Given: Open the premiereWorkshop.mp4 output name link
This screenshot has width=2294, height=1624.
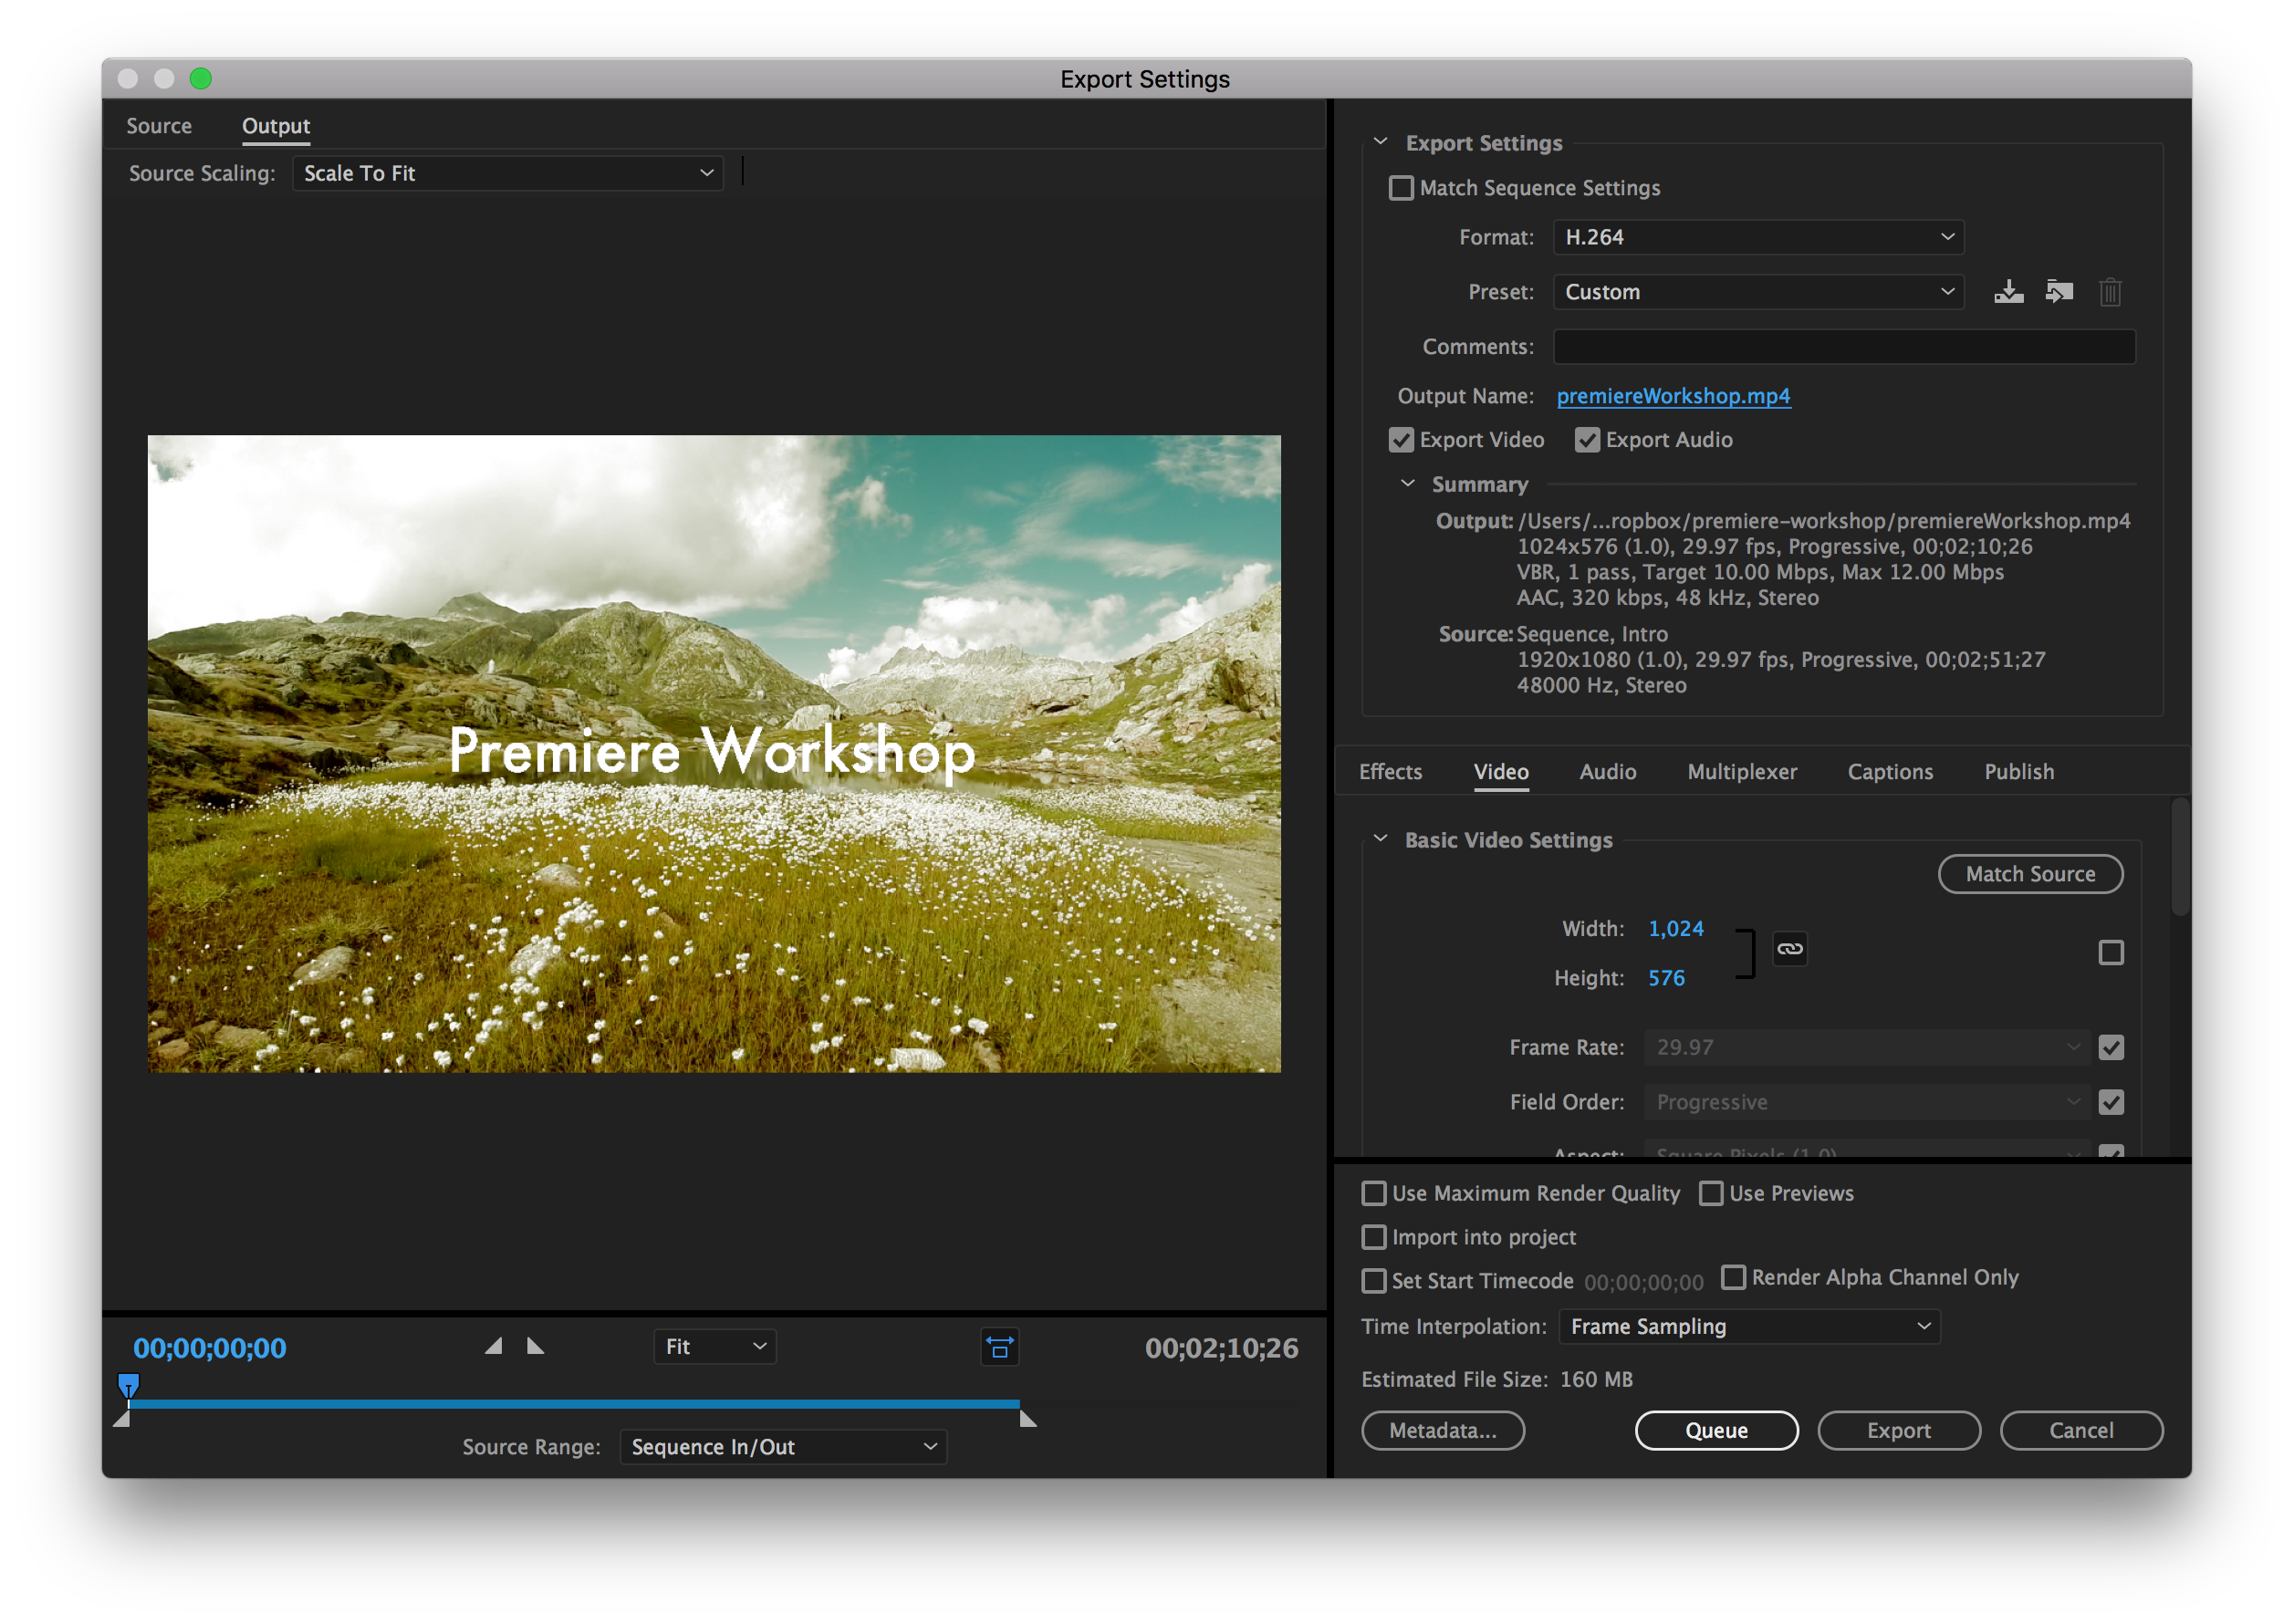Looking at the screenshot, I should point(1673,396).
